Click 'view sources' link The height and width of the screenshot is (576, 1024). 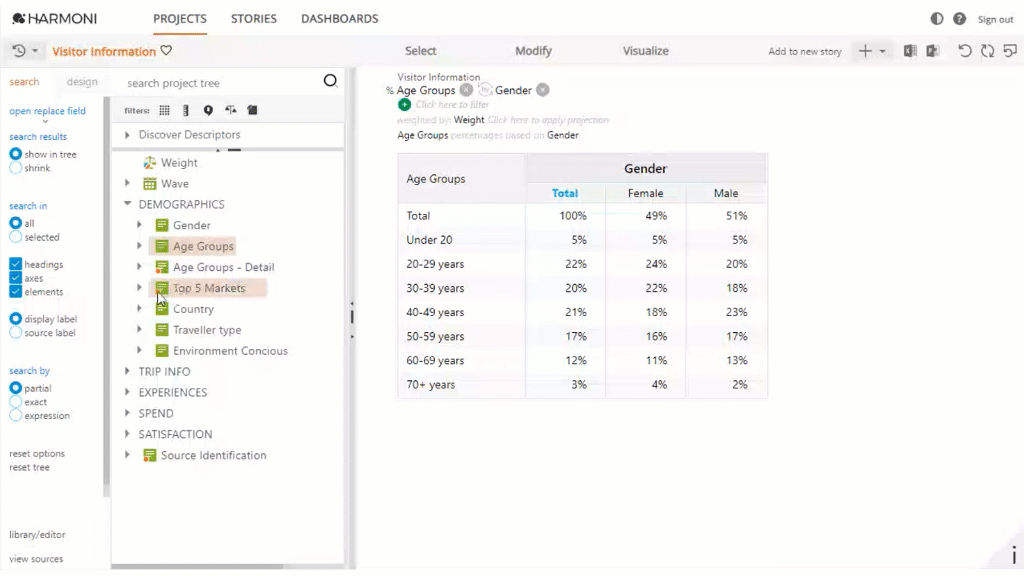pos(36,559)
